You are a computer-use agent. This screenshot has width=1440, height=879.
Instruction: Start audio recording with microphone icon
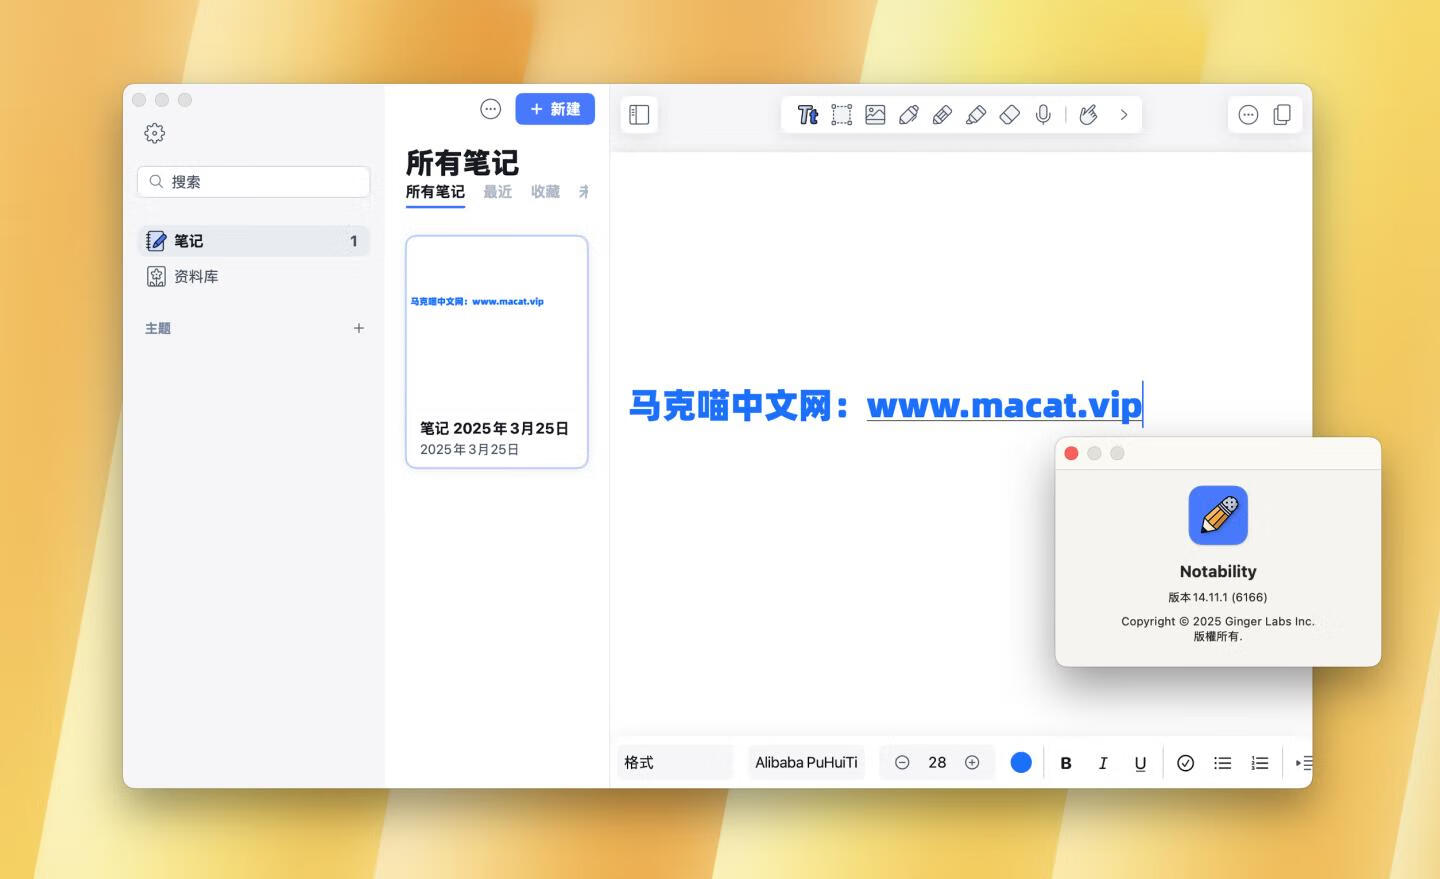pos(1043,115)
